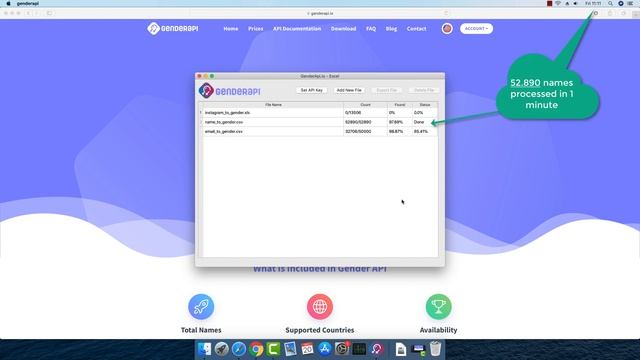Click the Set API Key button

click(x=311, y=90)
